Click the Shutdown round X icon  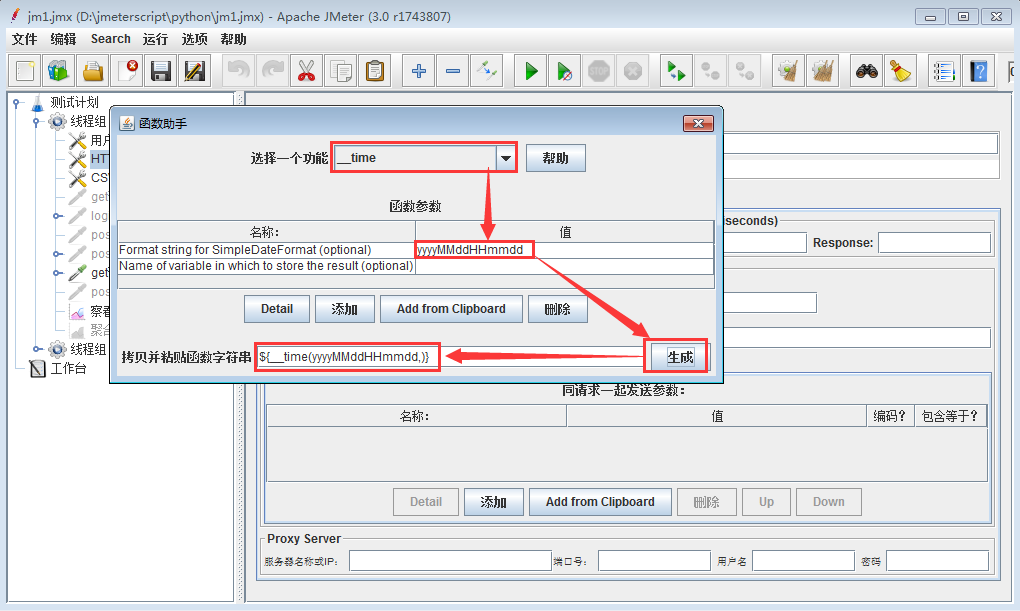pyautogui.click(x=633, y=70)
